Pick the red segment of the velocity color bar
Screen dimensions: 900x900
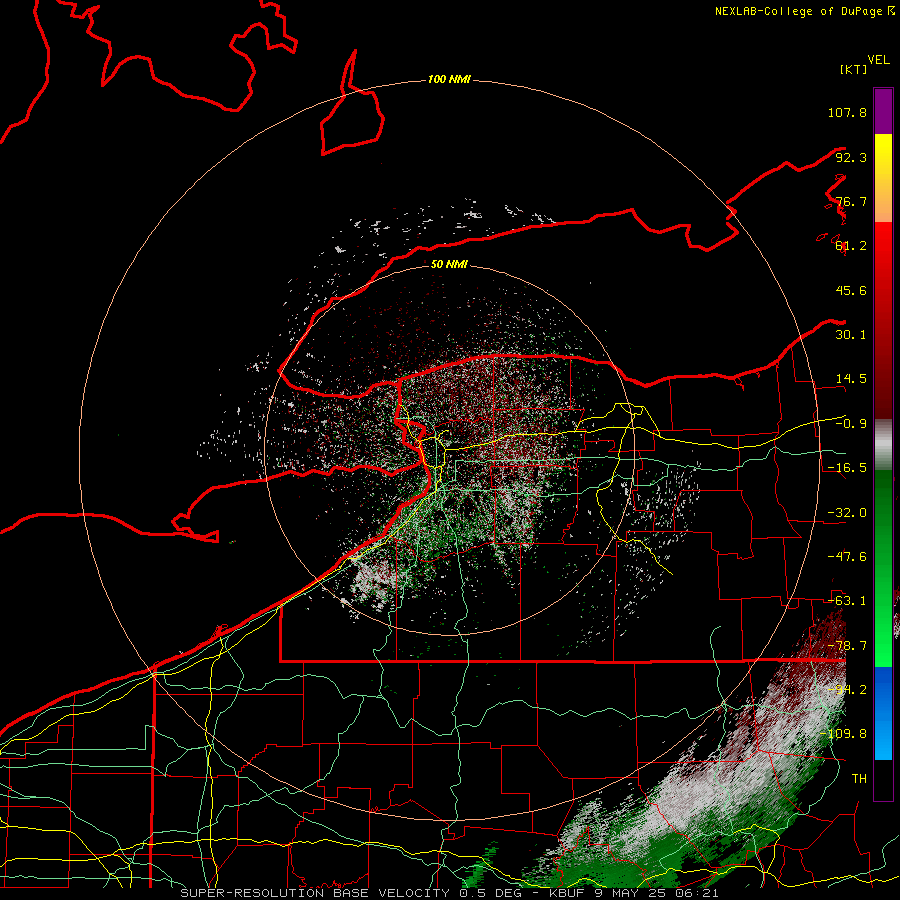(883, 320)
